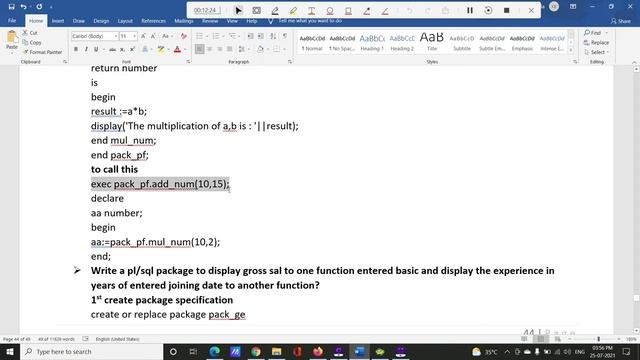Toggle Show/Hide paragraph marks
Image resolution: width=640 pixels, height=360 pixels.
pyautogui.click(x=285, y=36)
